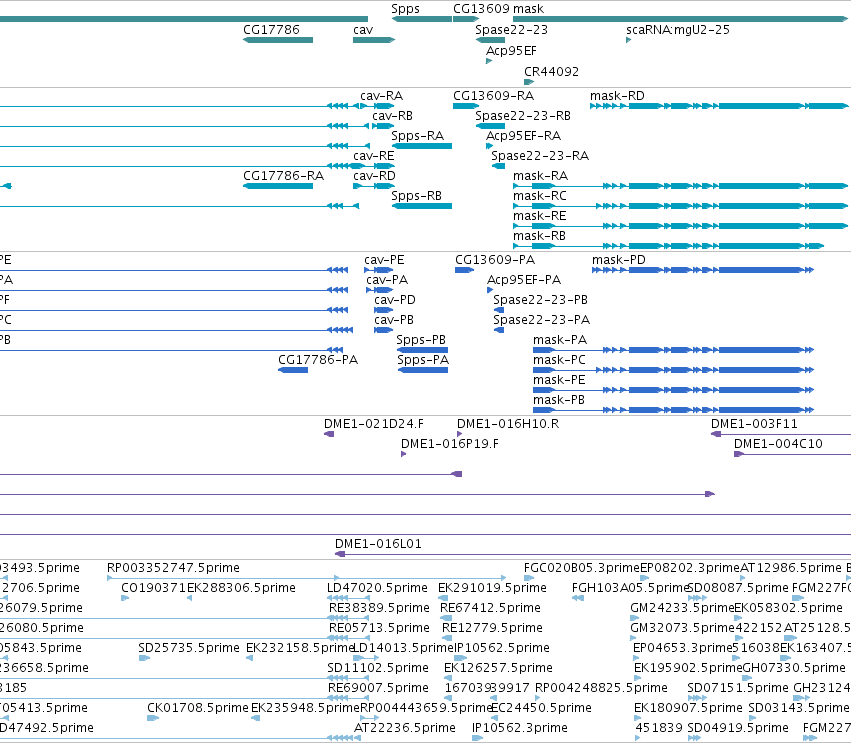Select BAC end DME1-016P19.F
This screenshot has width=851, height=743.
pos(449,444)
